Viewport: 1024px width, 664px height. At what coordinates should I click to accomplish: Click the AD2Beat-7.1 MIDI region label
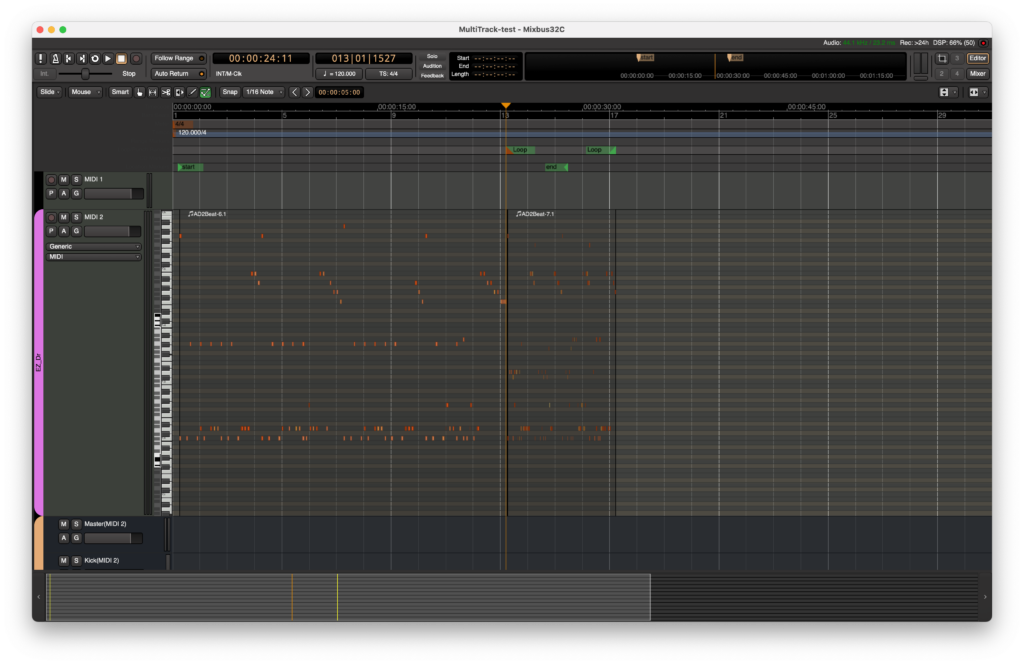tap(537, 214)
